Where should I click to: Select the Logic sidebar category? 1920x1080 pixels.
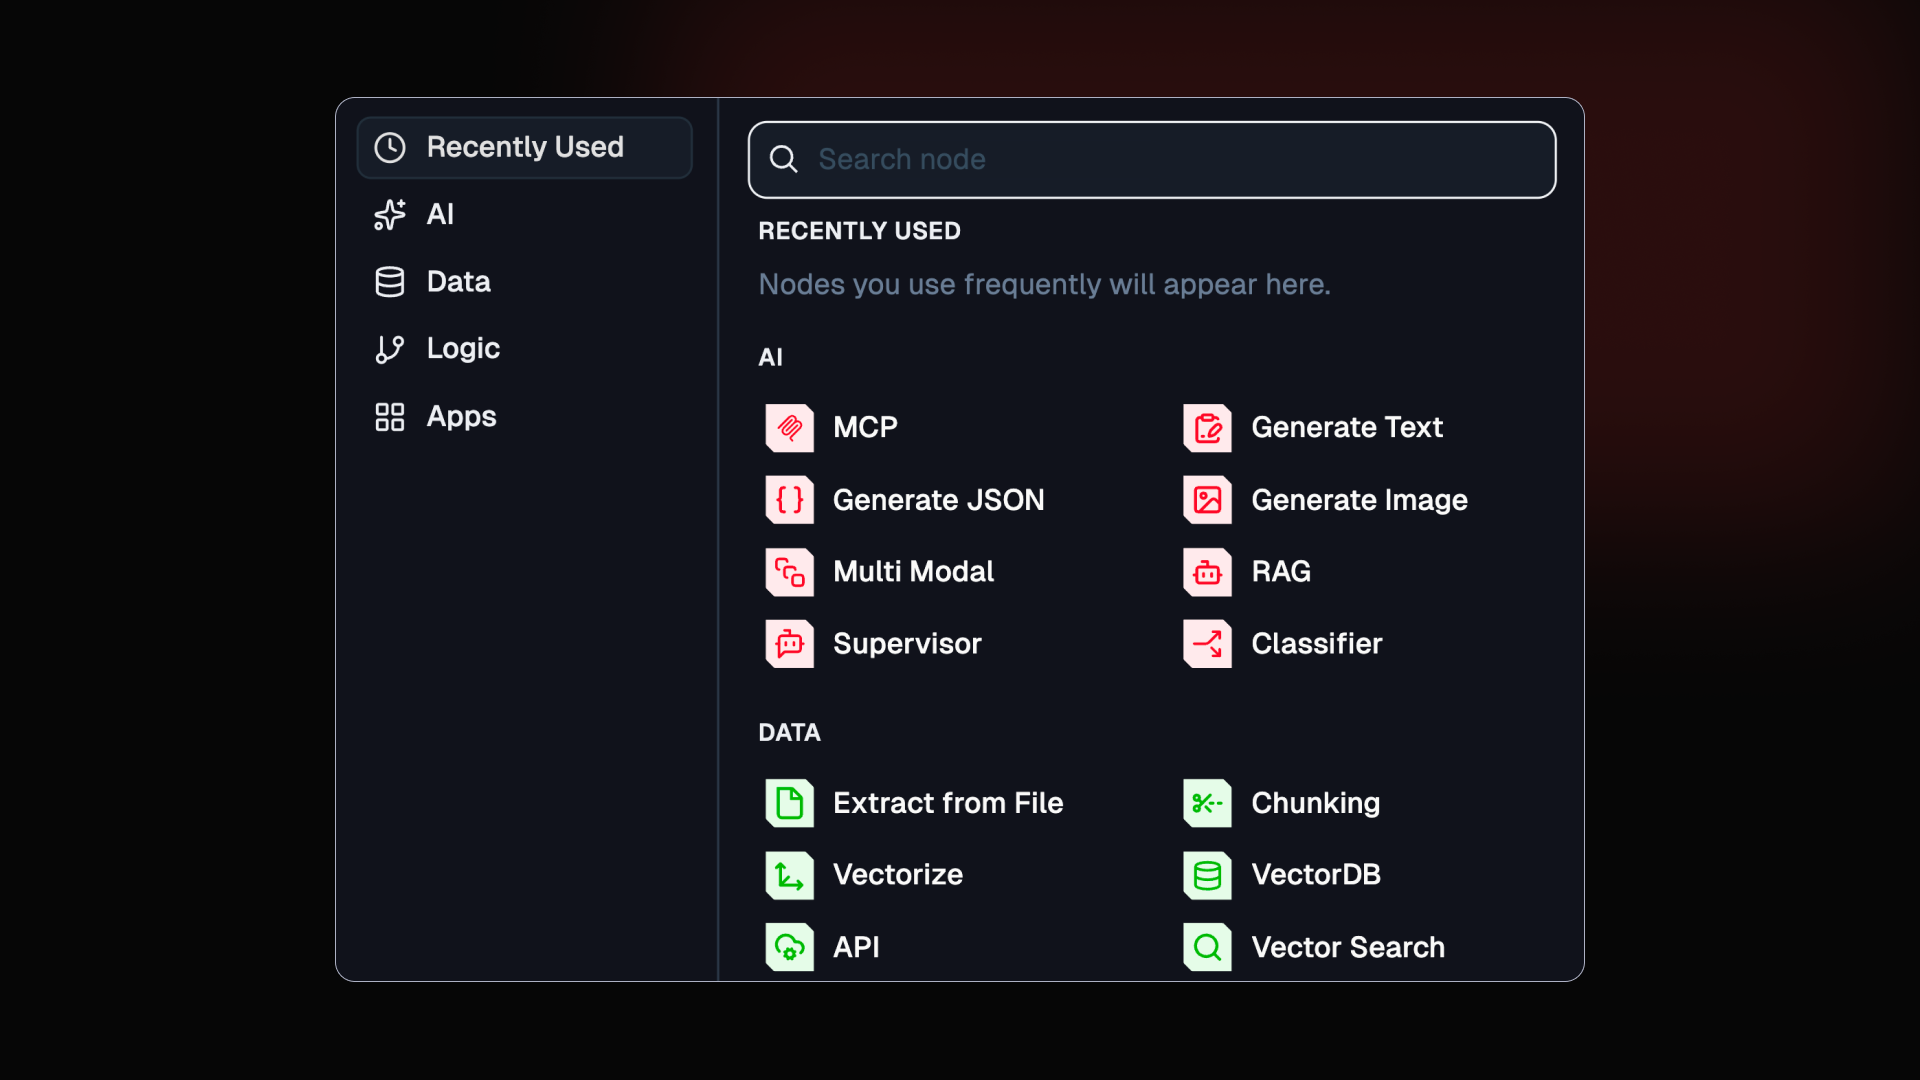click(x=462, y=349)
